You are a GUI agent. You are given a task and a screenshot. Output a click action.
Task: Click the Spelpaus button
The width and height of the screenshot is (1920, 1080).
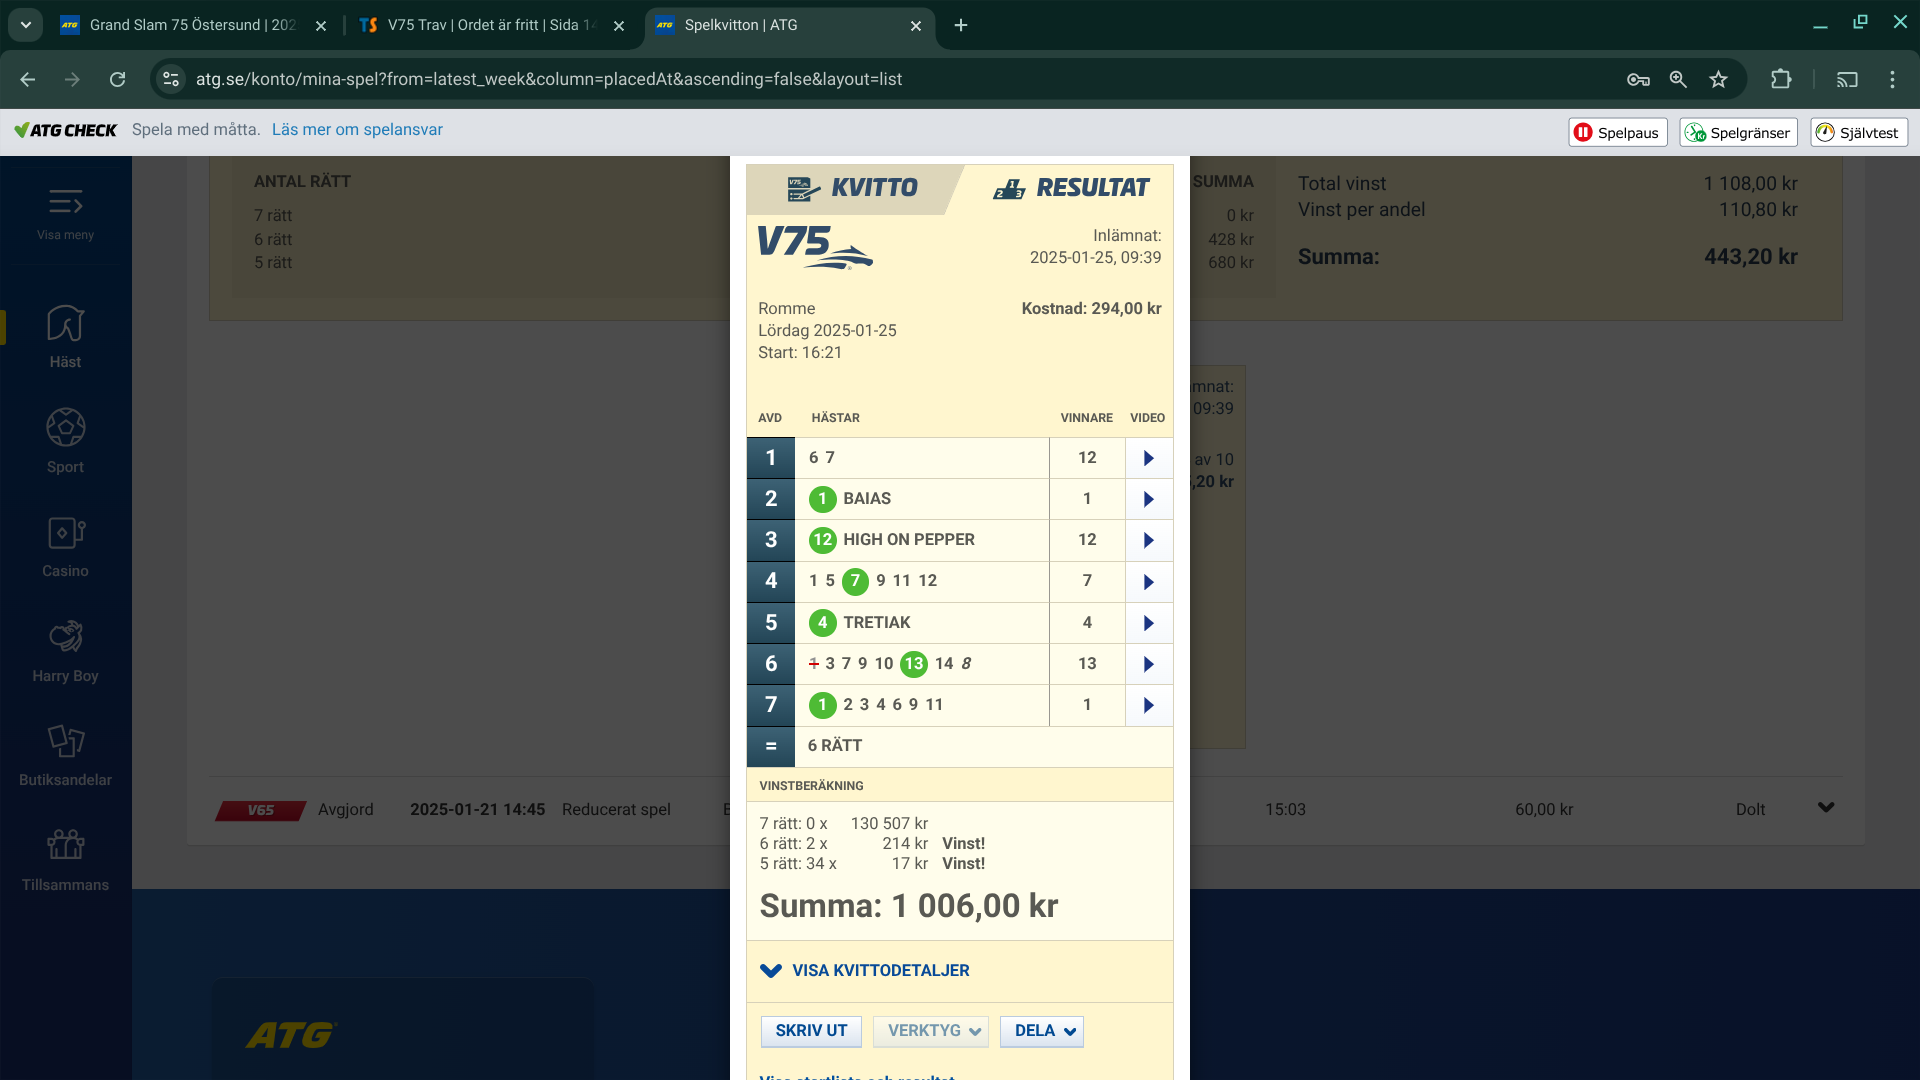(1617, 133)
